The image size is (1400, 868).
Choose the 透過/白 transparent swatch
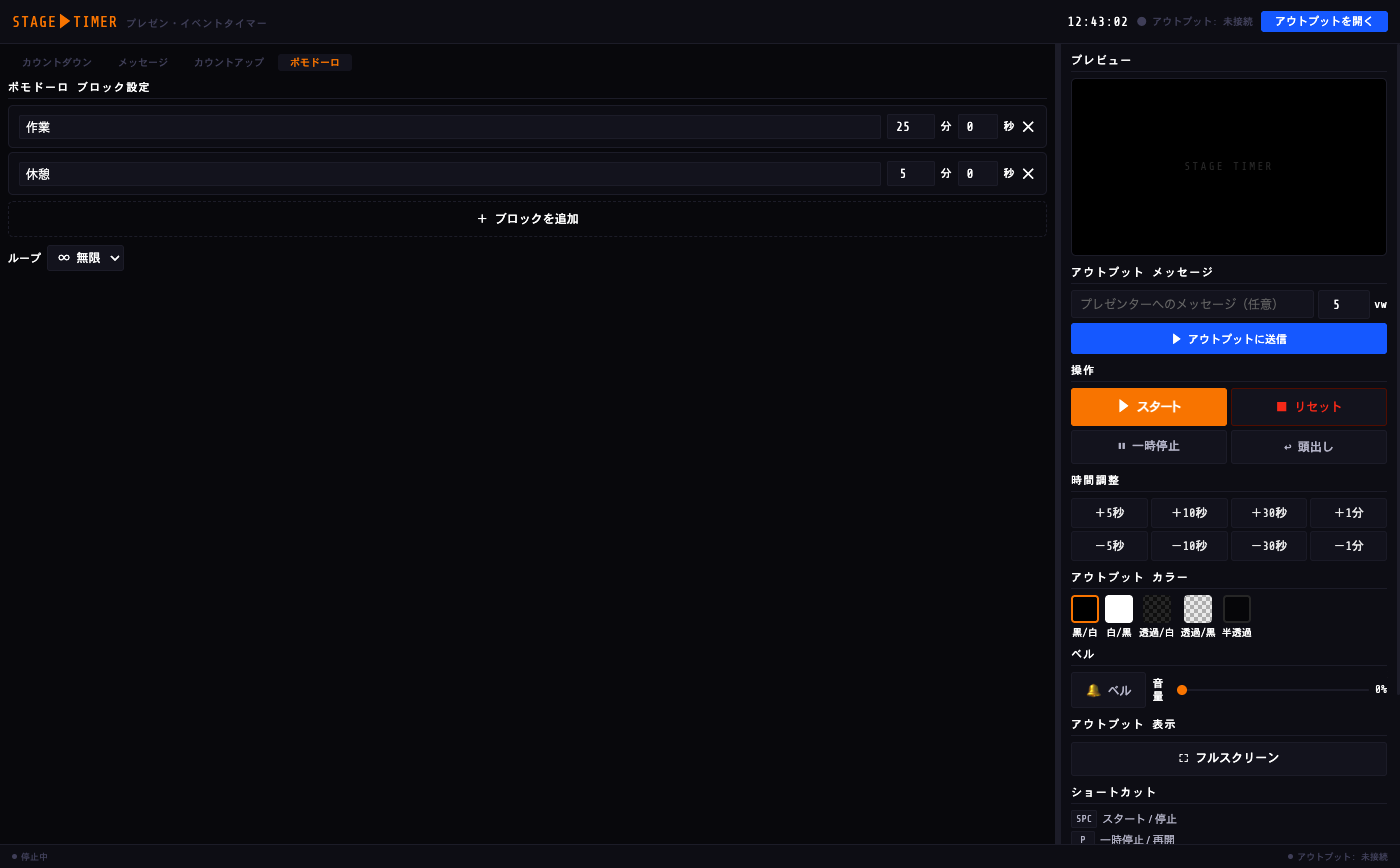(1157, 609)
